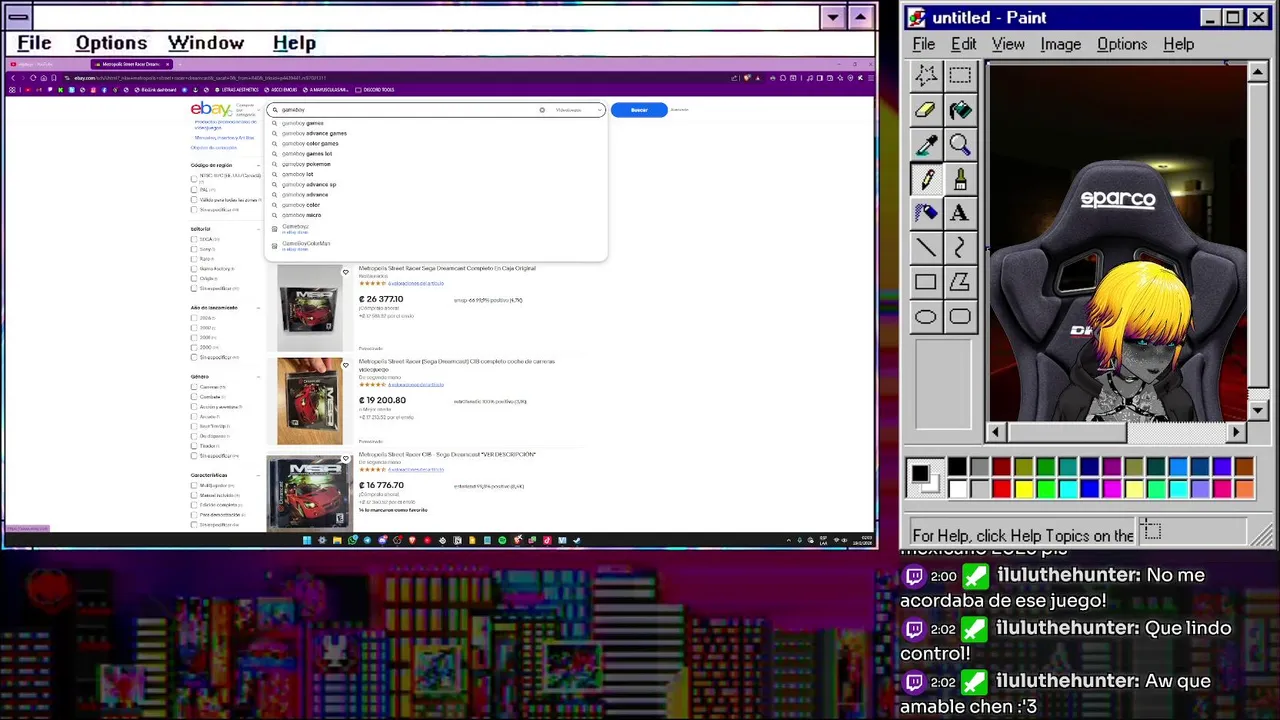Favorite the €16 776.70 listing heart icon

click(x=346, y=458)
